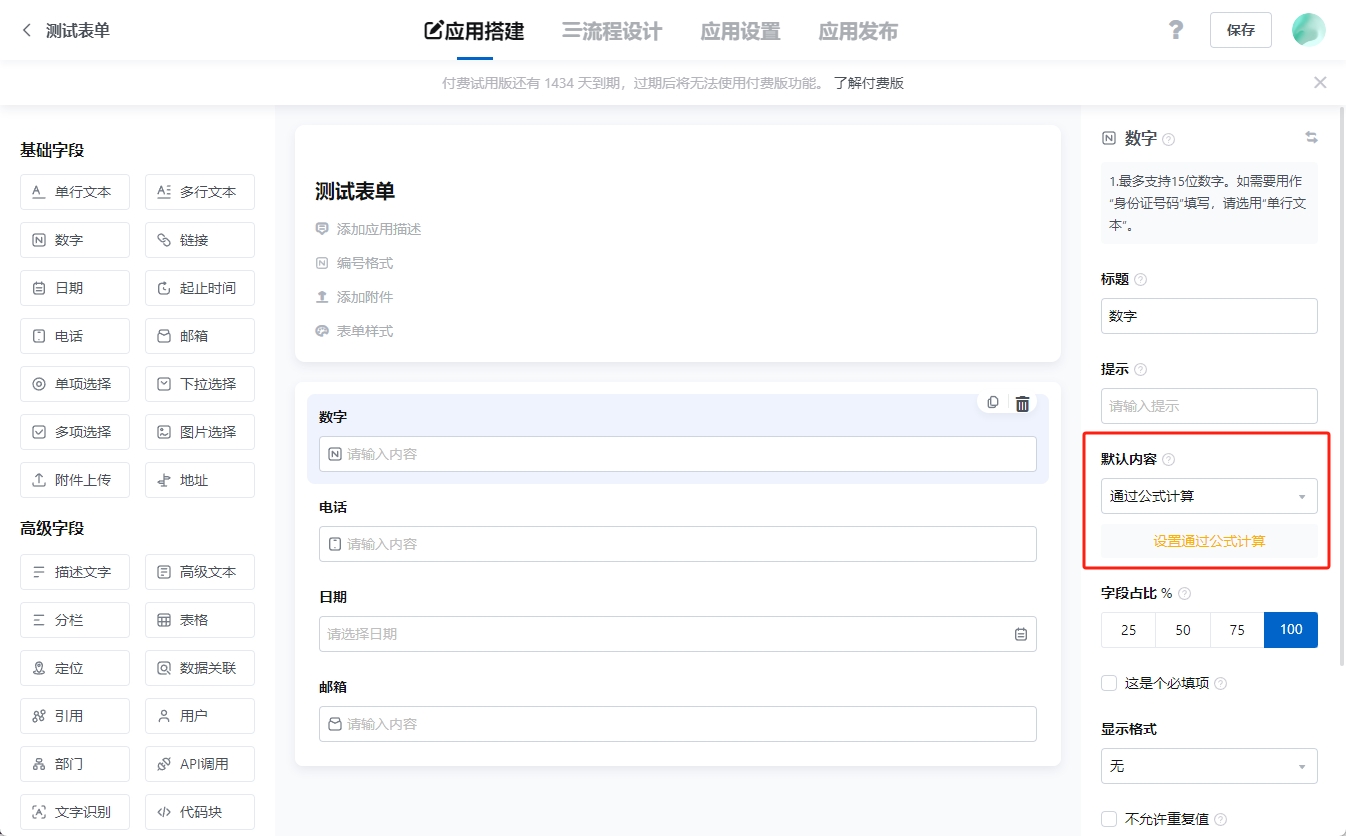Enable 这是个必填项 checkbox
The width and height of the screenshot is (1346, 836).
1108,682
